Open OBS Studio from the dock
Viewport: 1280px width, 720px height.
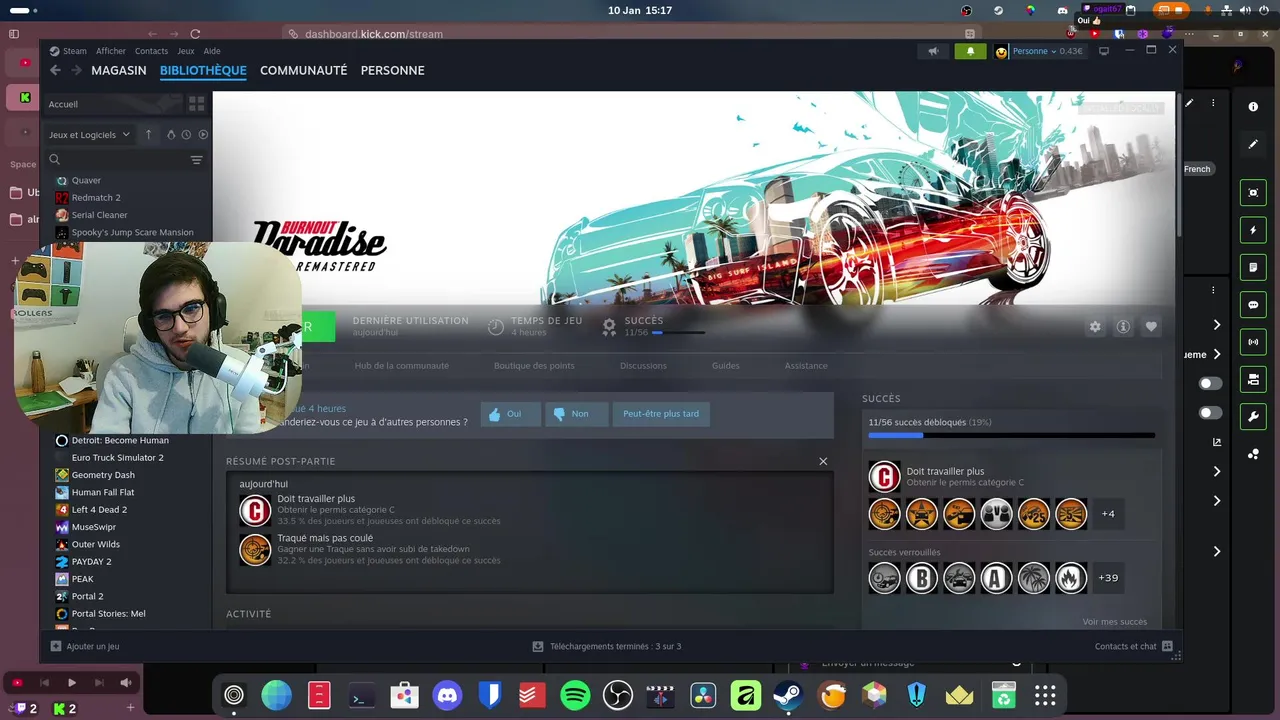[x=618, y=695]
